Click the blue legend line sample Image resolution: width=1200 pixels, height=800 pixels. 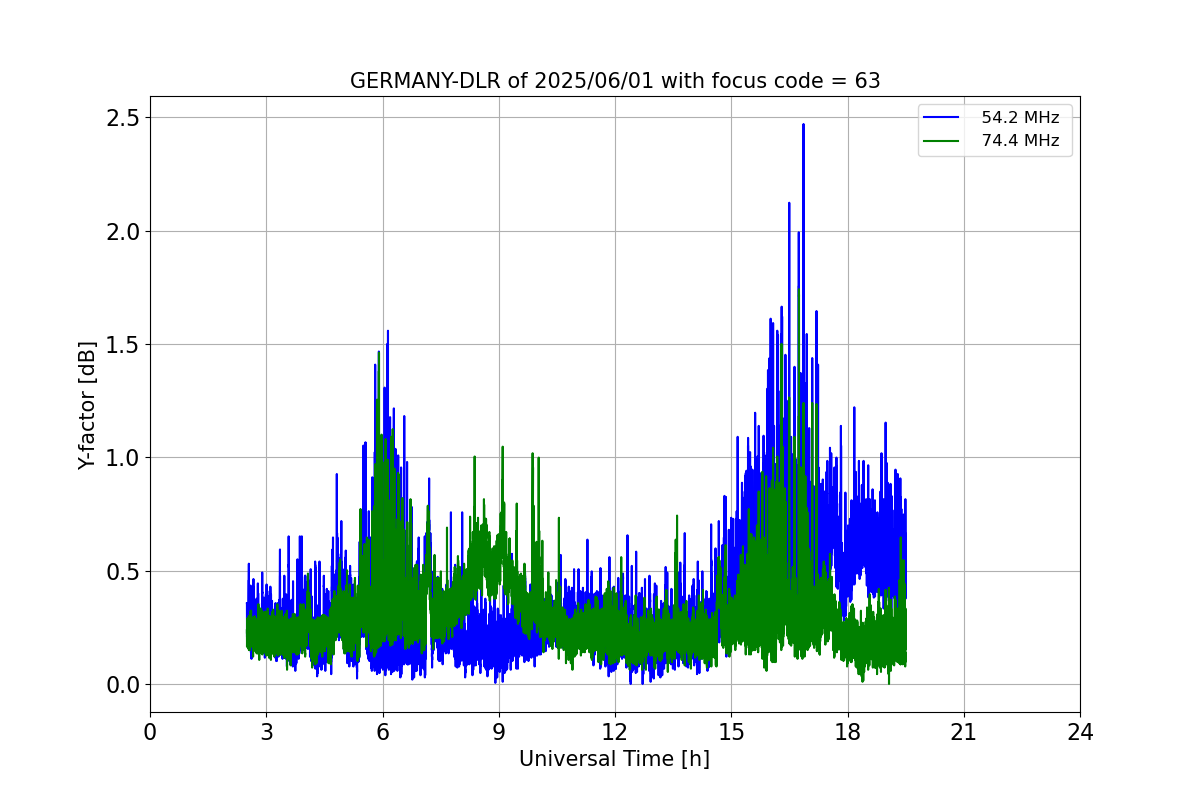942,118
